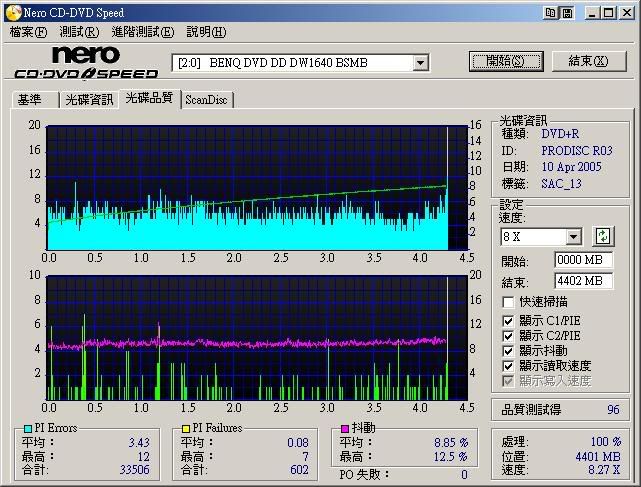
Task: Click the cyan PI Errors legend swatch
Action: [29, 428]
